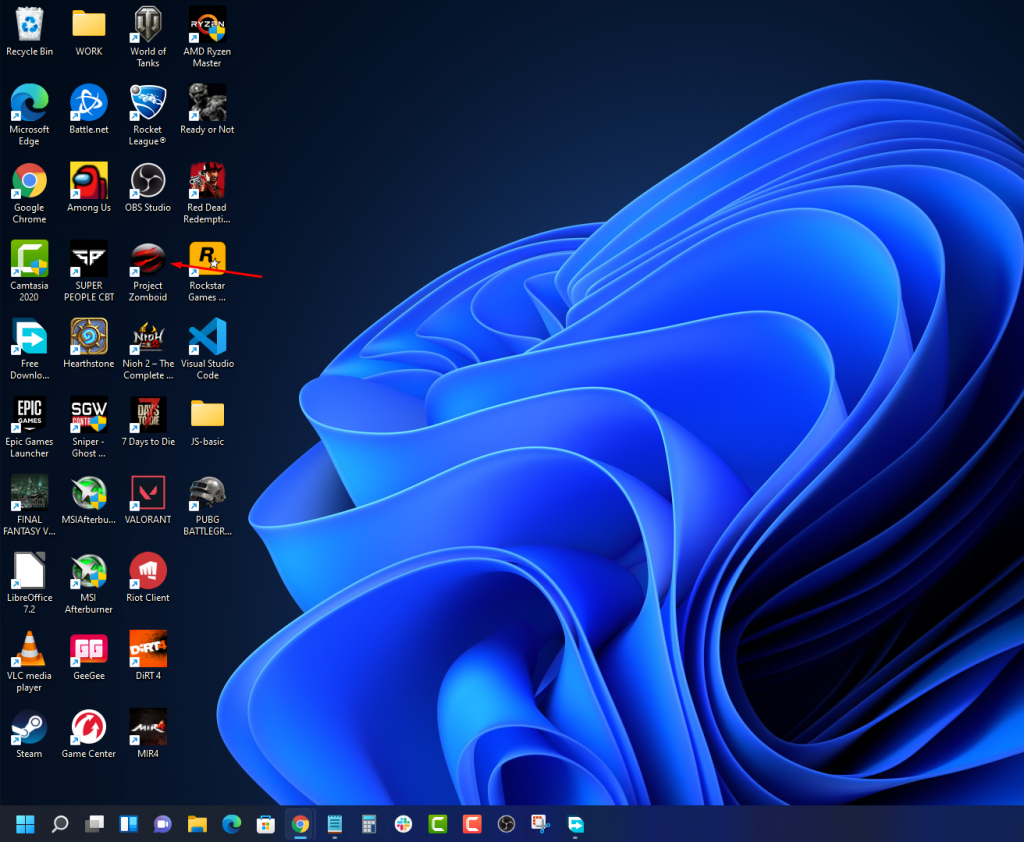Viewport: 1024px width, 842px height.
Task: Open taskbar Search
Action: [x=59, y=824]
